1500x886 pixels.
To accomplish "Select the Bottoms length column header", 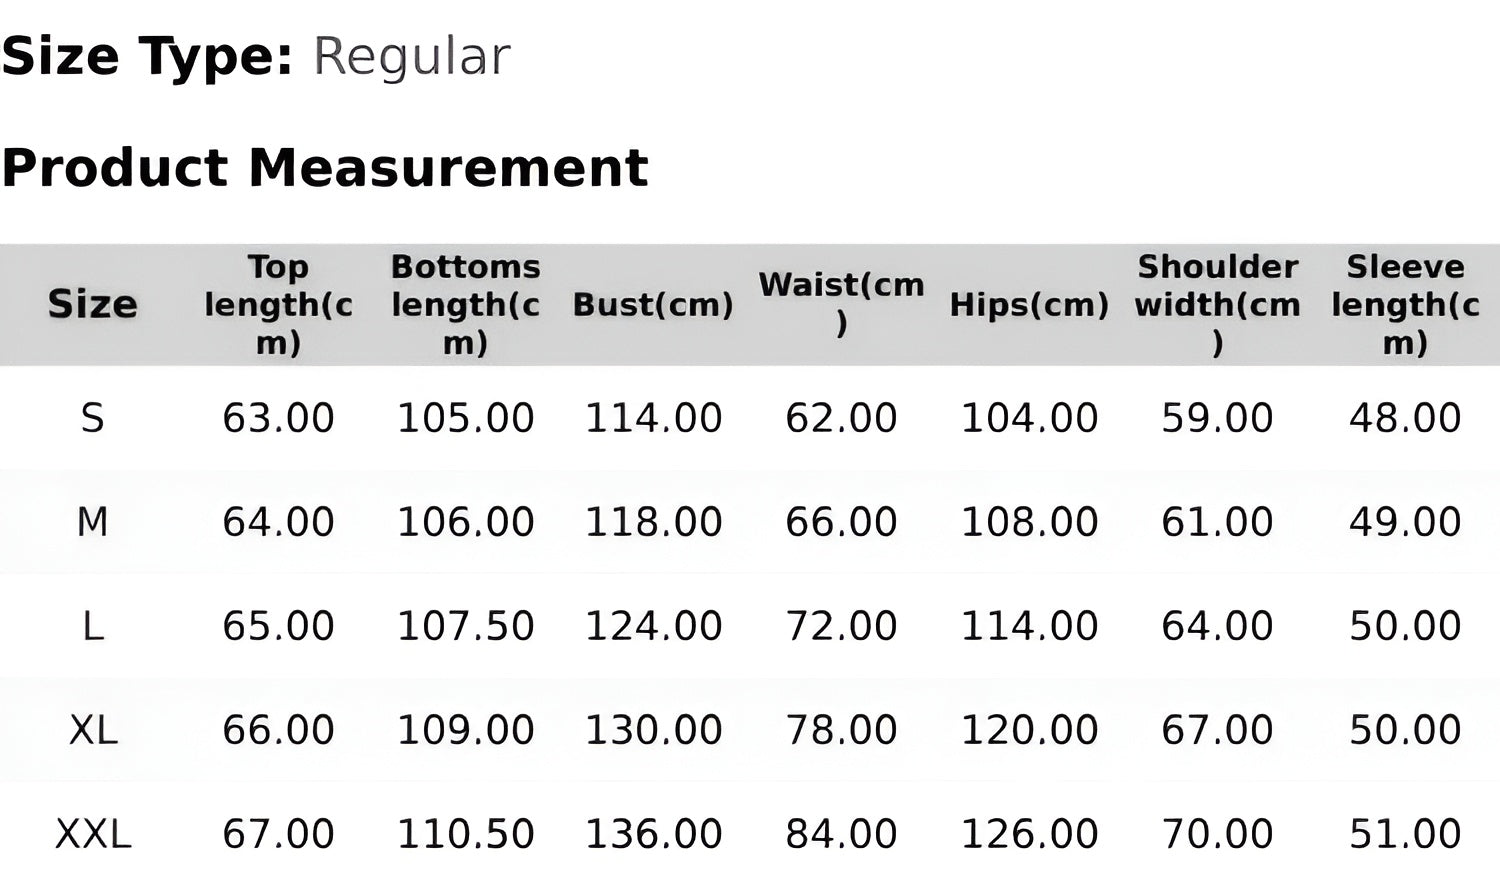I will coord(465,304).
